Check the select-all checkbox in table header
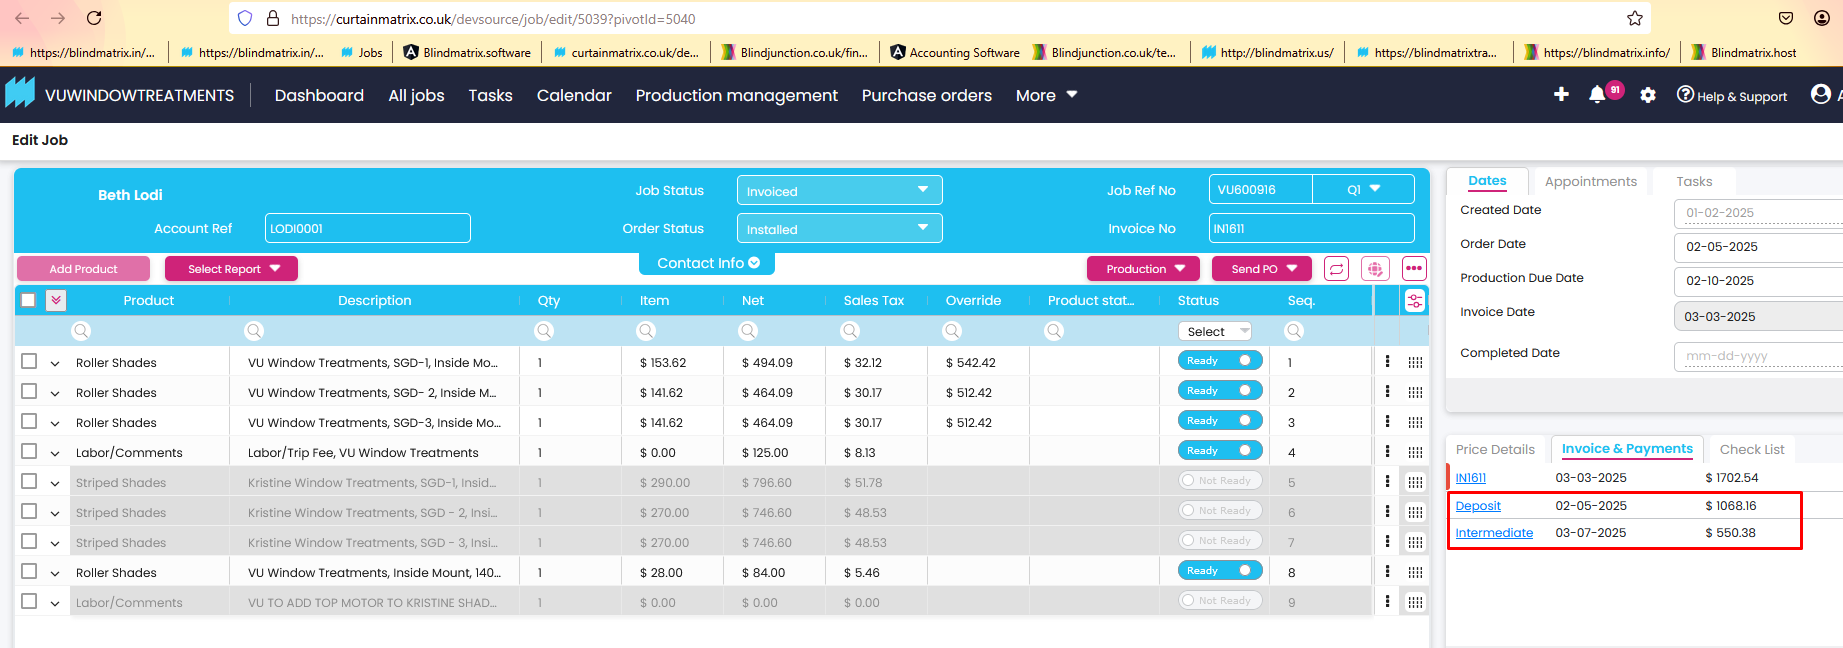This screenshot has width=1843, height=648. tap(28, 300)
